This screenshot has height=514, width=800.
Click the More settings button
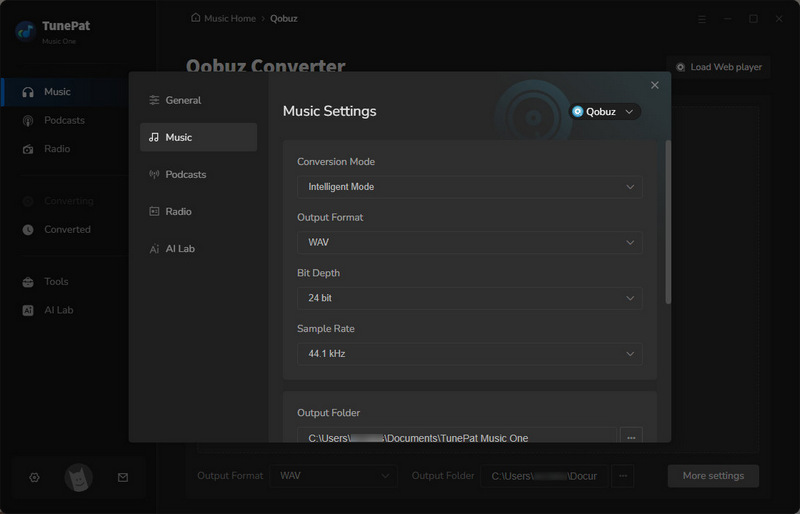click(712, 476)
